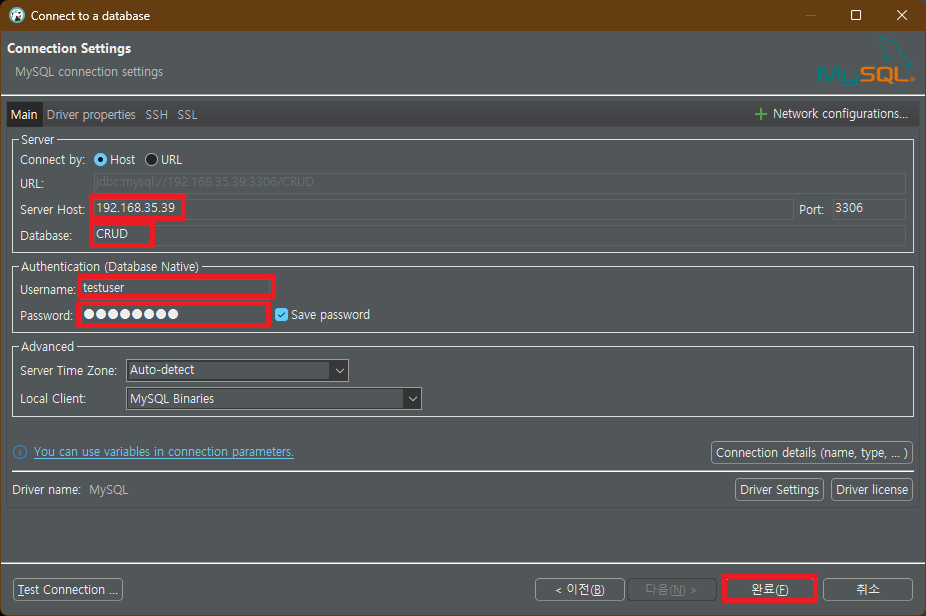Screen dimensions: 926x616
Task: Click the Username field with testuser
Action: 175,288
